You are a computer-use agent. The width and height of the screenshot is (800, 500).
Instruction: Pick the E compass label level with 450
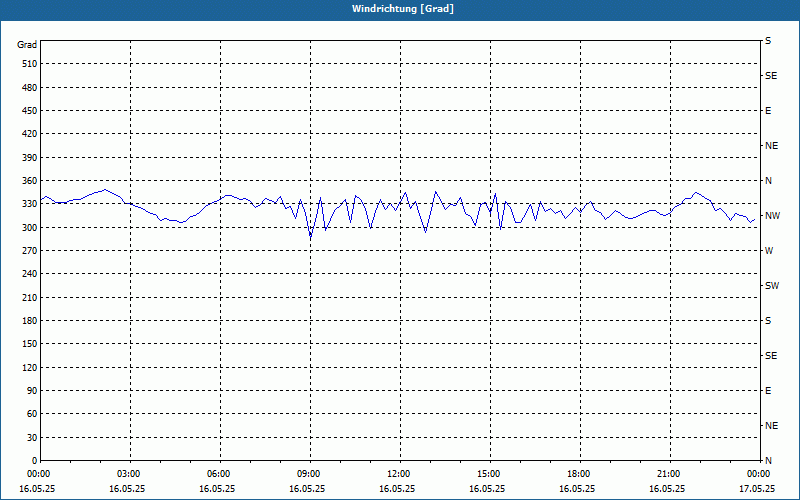click(768, 111)
